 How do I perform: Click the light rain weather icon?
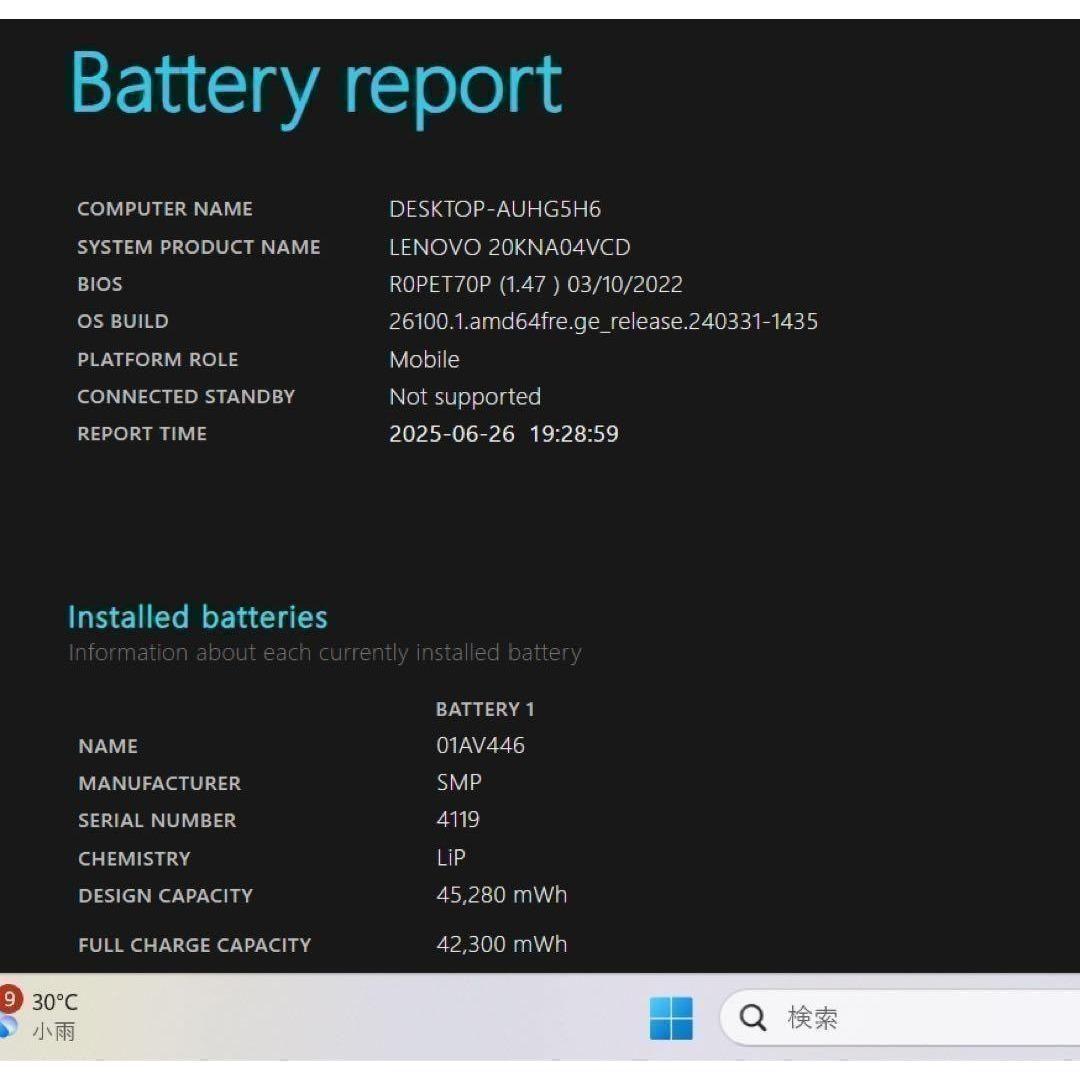[x=8, y=1027]
